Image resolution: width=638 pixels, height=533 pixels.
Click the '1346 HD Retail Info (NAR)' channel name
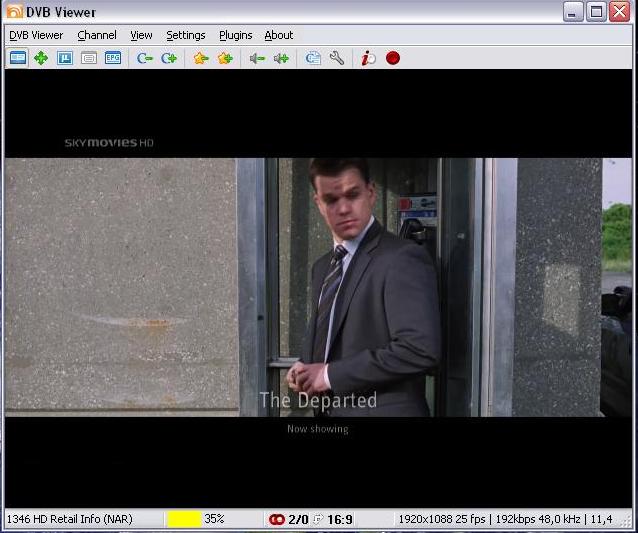tap(70, 519)
